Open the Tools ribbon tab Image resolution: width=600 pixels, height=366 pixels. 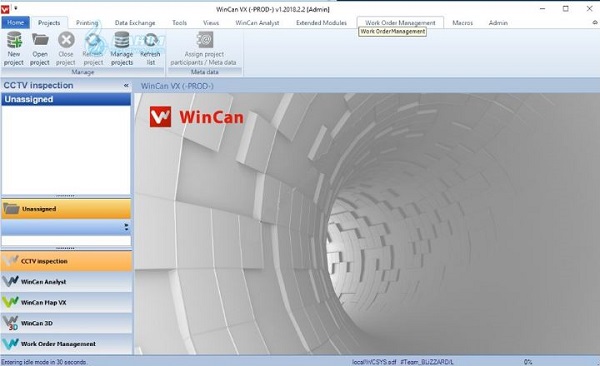point(179,23)
